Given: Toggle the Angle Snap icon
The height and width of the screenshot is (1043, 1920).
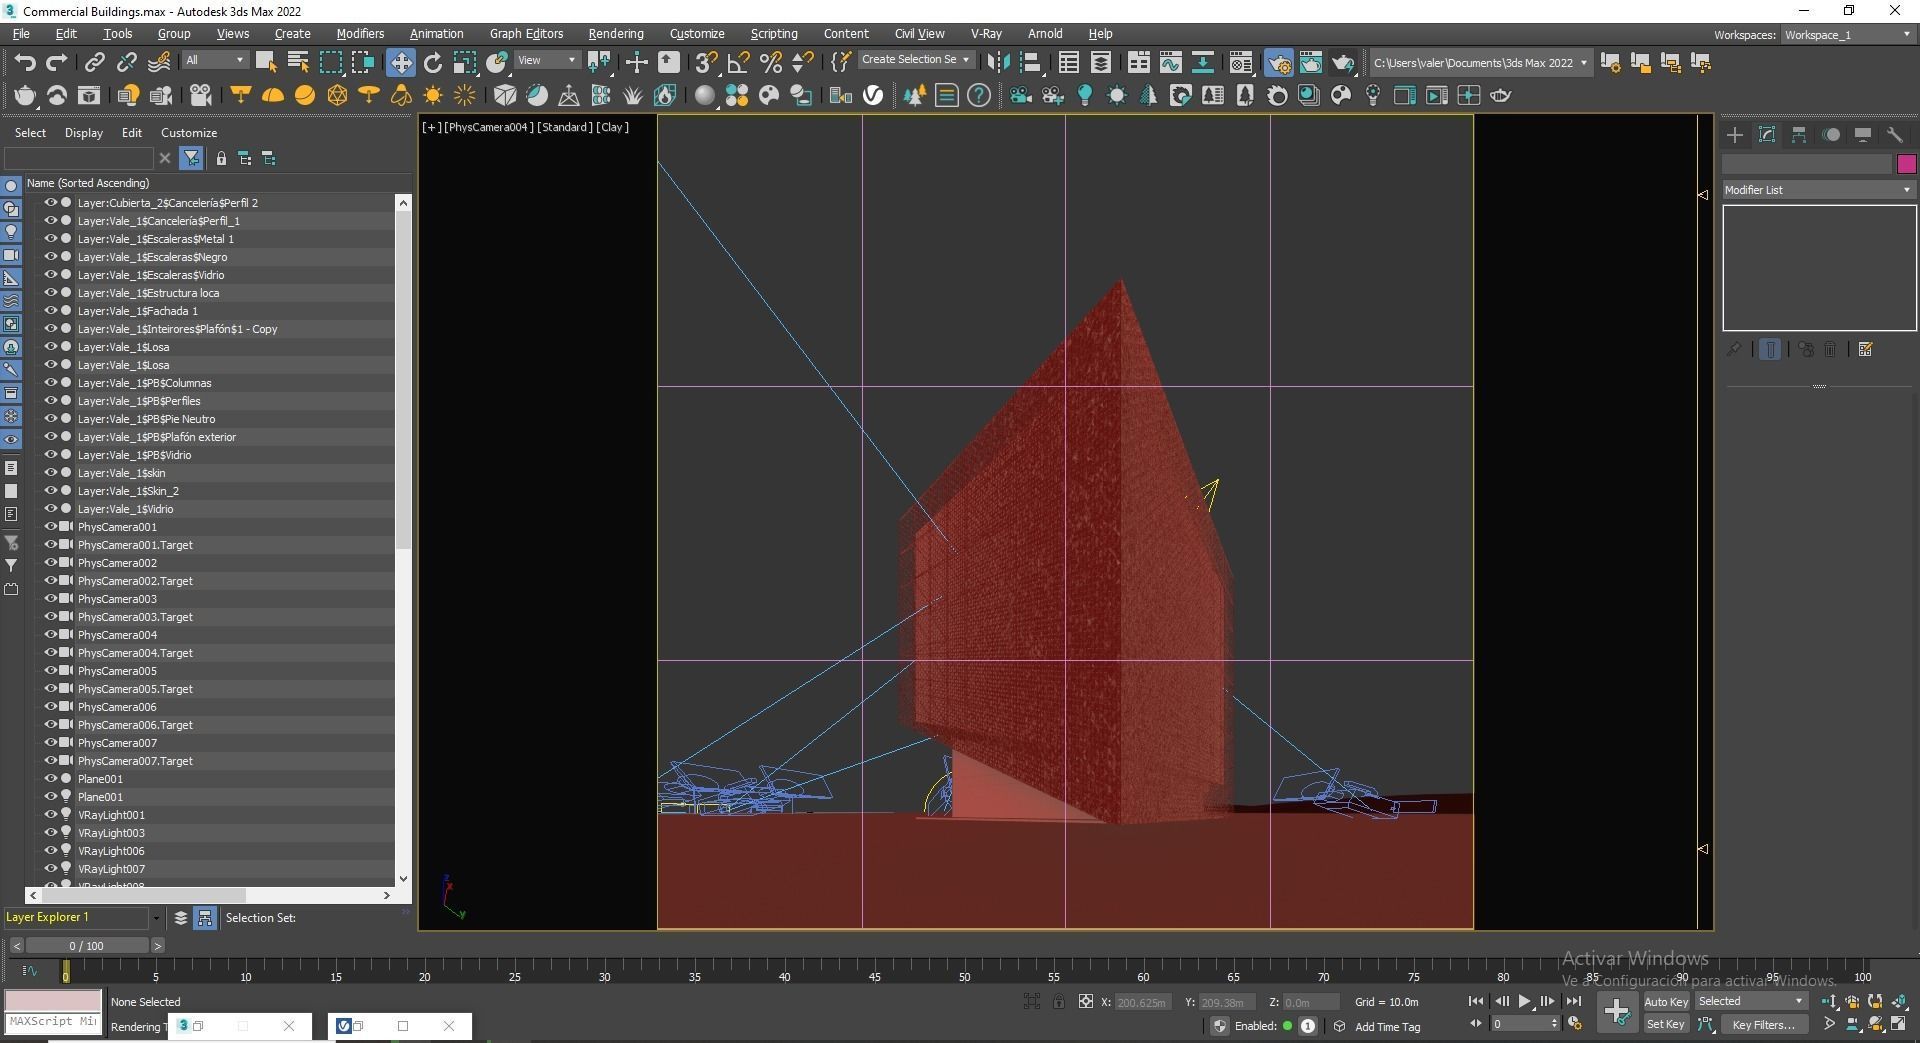Looking at the screenshot, I should [x=739, y=62].
